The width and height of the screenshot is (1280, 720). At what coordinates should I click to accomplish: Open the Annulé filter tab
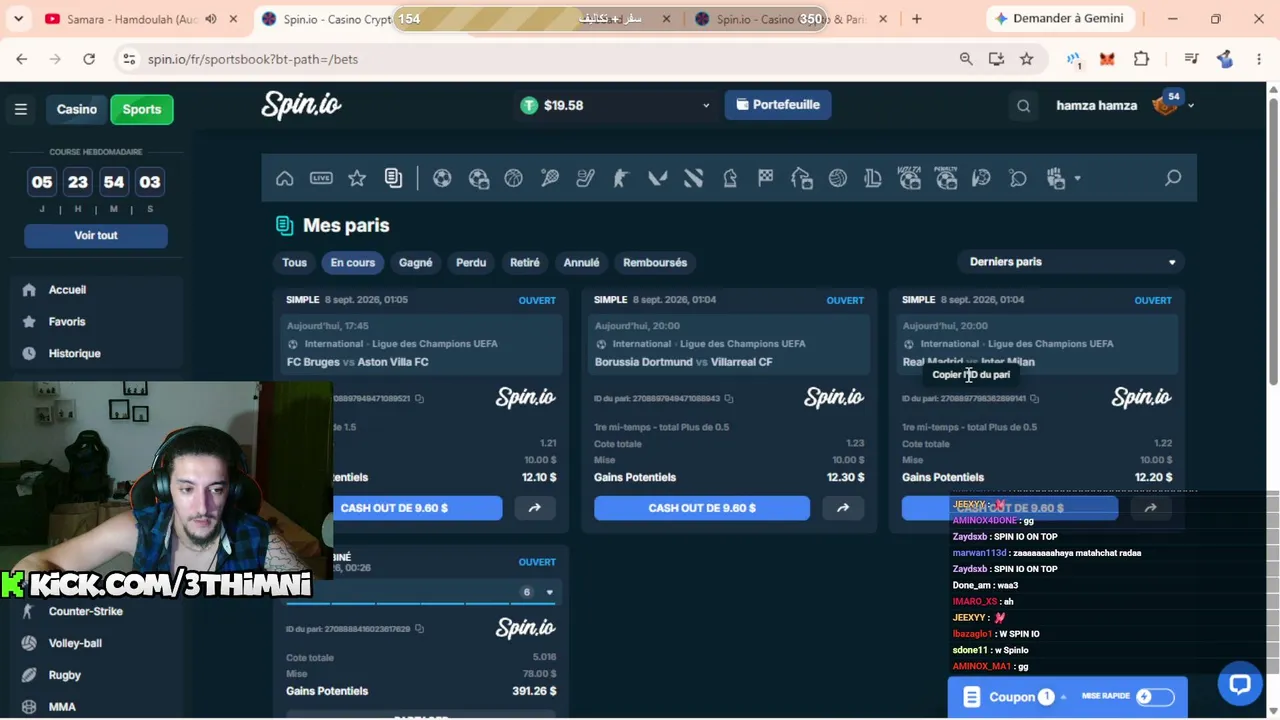pos(581,262)
